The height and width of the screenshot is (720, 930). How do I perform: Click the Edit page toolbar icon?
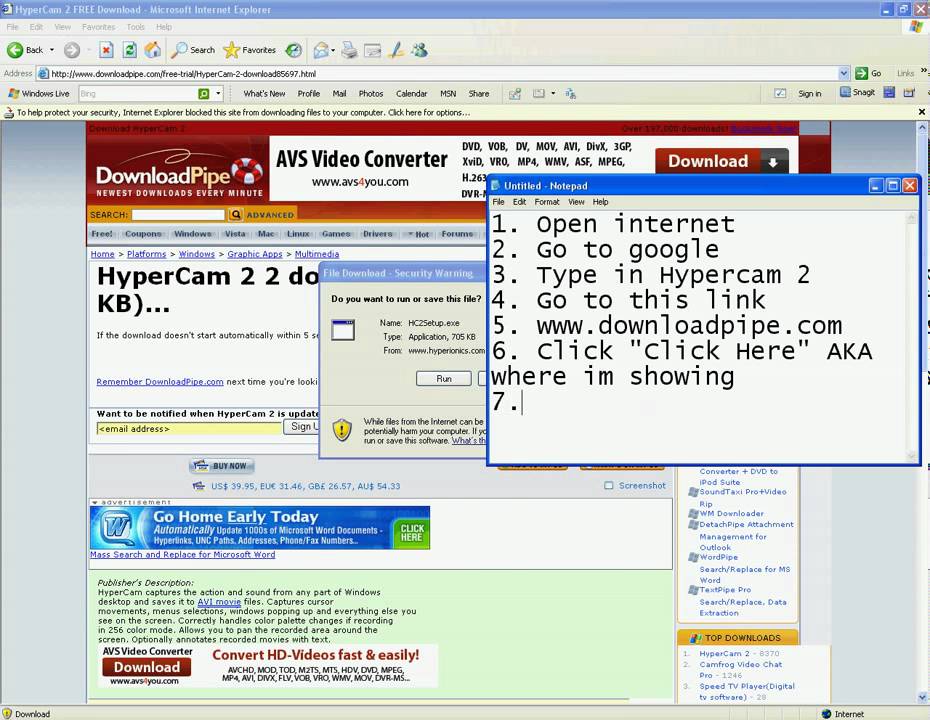(x=372, y=50)
